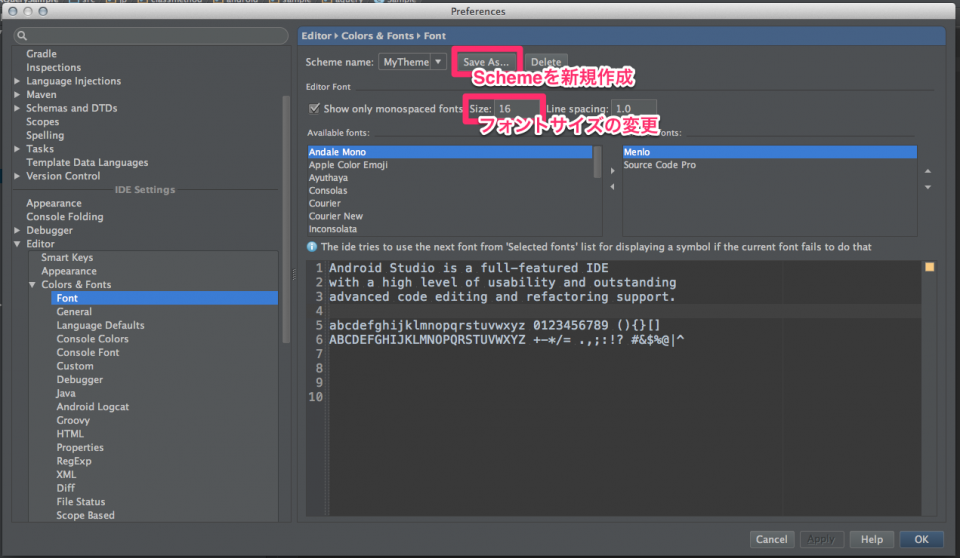Click the Available fonts list scrollbar
Screen dimensions: 960x558
coord(598,162)
